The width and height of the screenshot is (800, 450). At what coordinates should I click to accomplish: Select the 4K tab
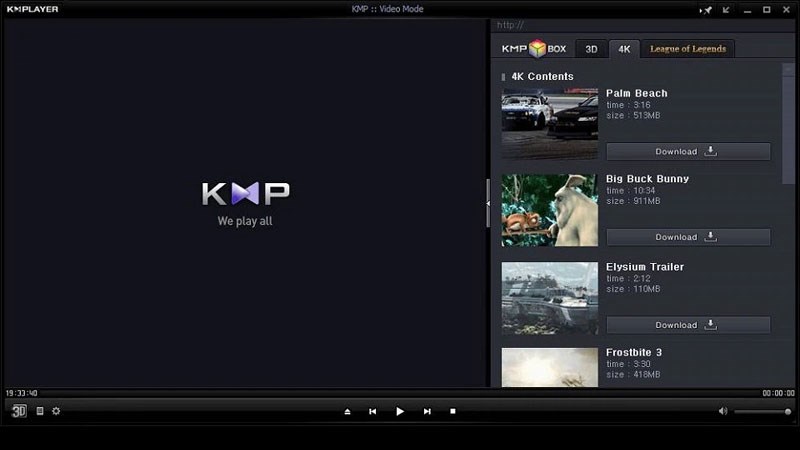tap(624, 49)
